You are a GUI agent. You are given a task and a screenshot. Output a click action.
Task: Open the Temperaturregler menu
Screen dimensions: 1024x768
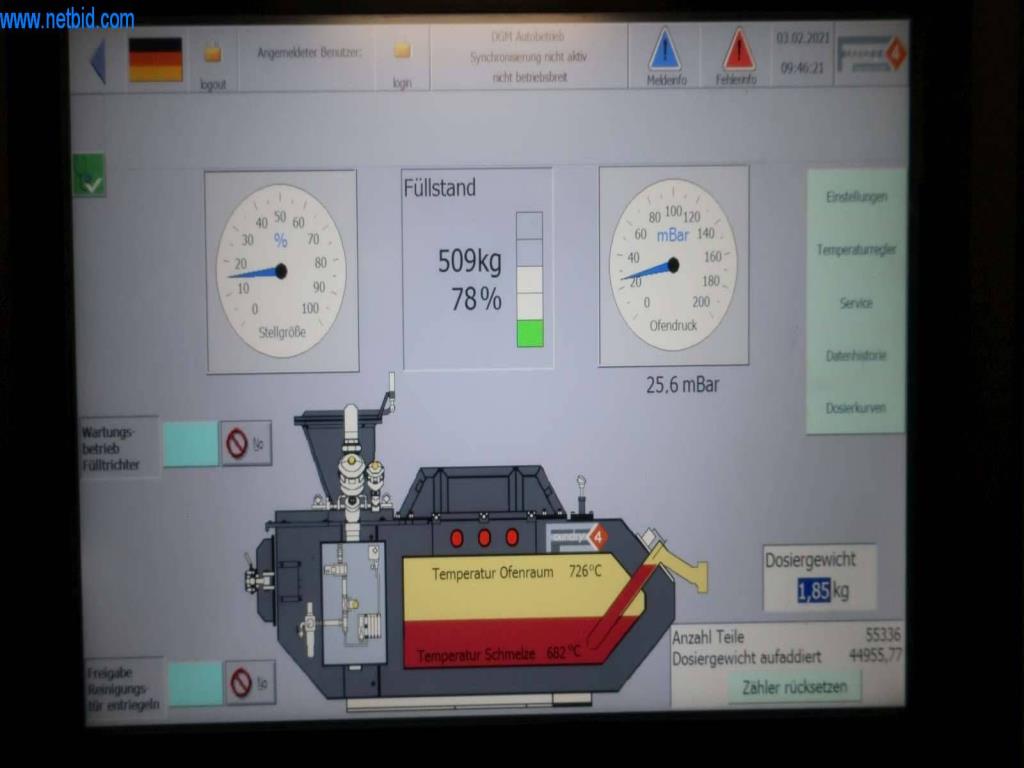[856, 250]
